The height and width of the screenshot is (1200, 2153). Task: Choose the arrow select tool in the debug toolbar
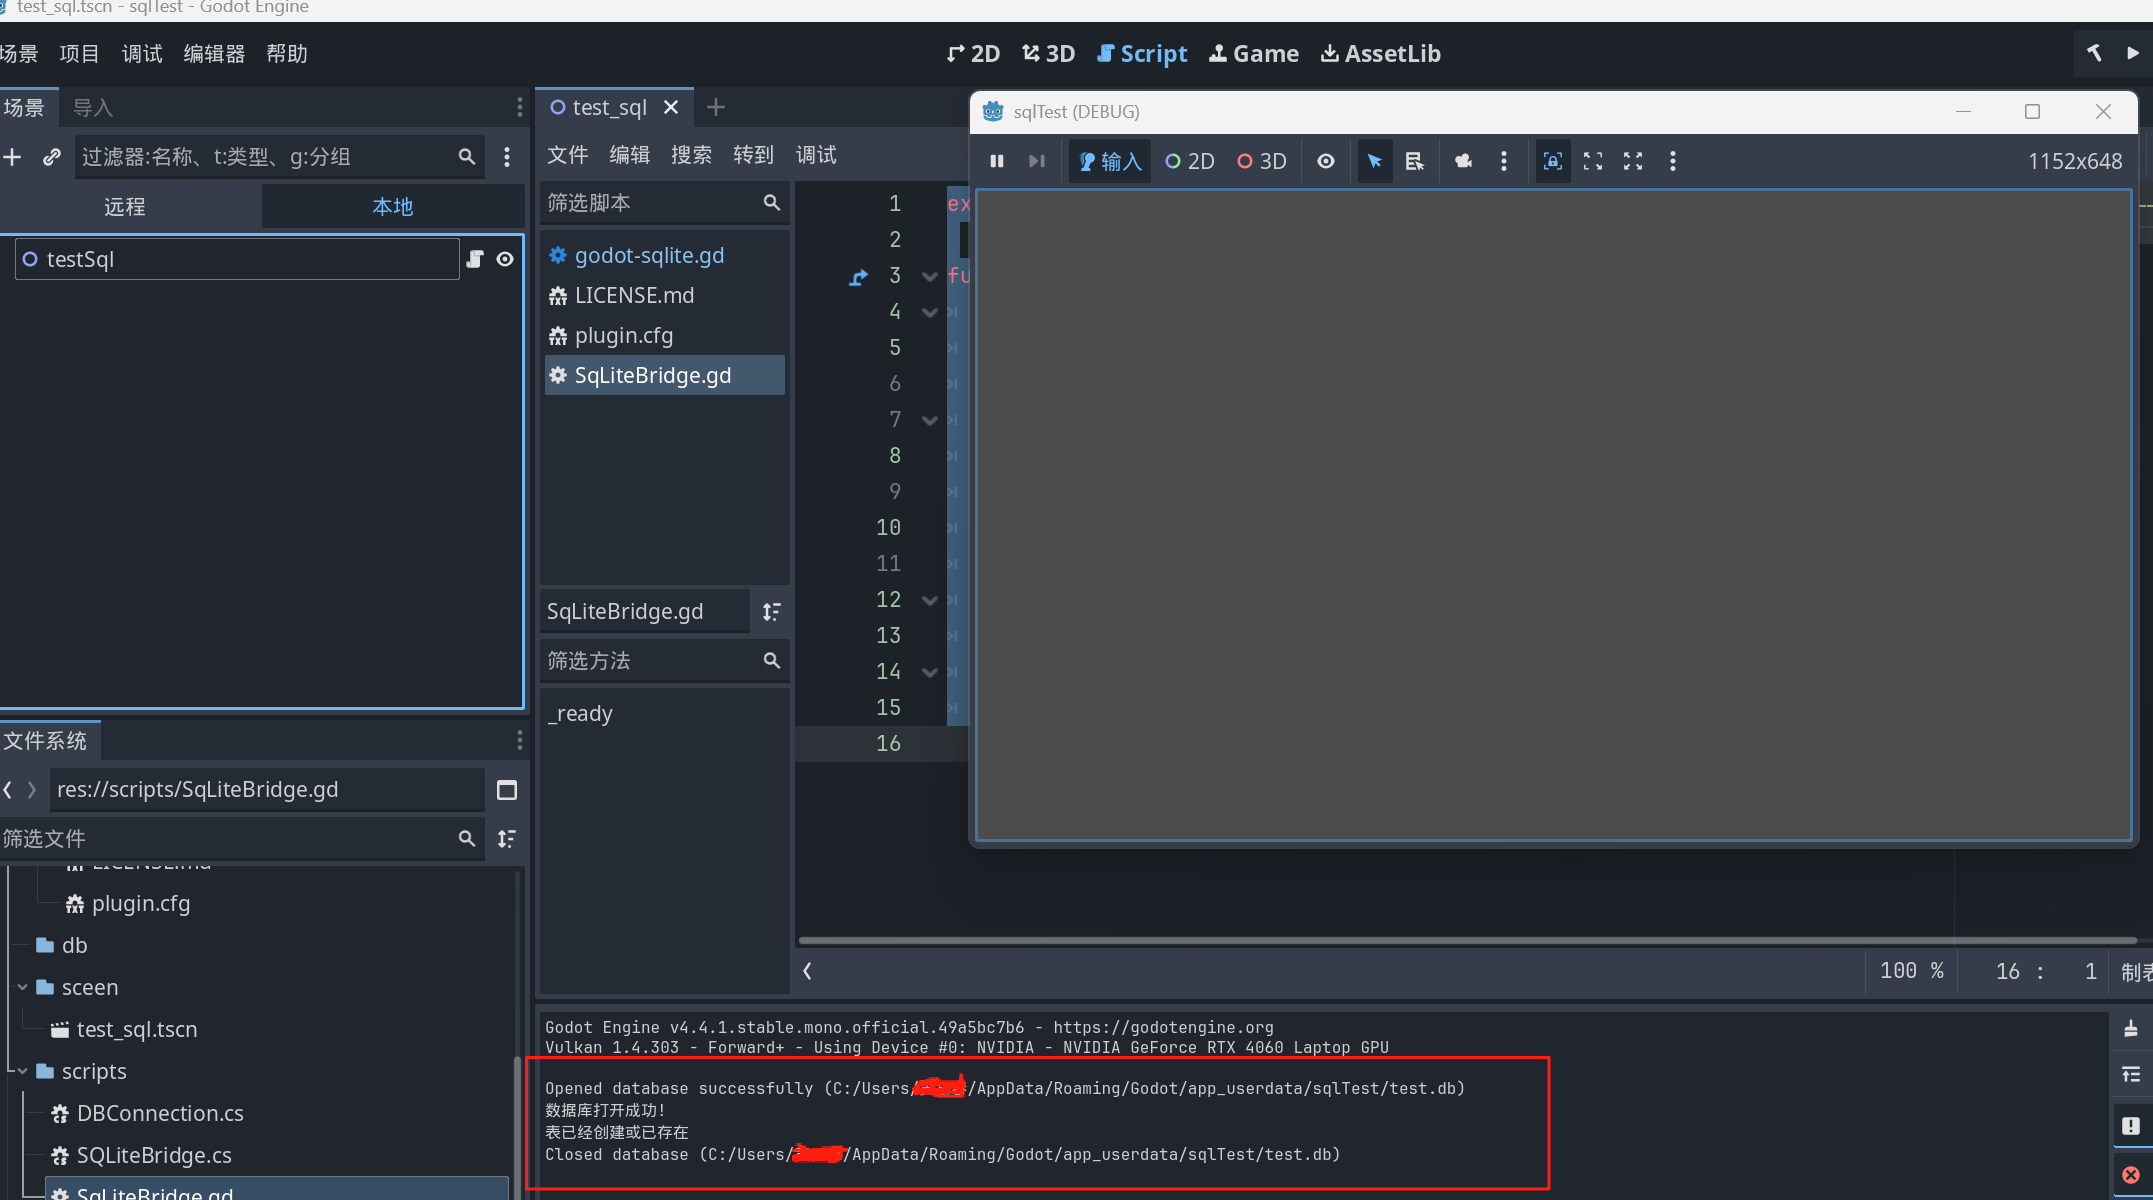(1374, 161)
